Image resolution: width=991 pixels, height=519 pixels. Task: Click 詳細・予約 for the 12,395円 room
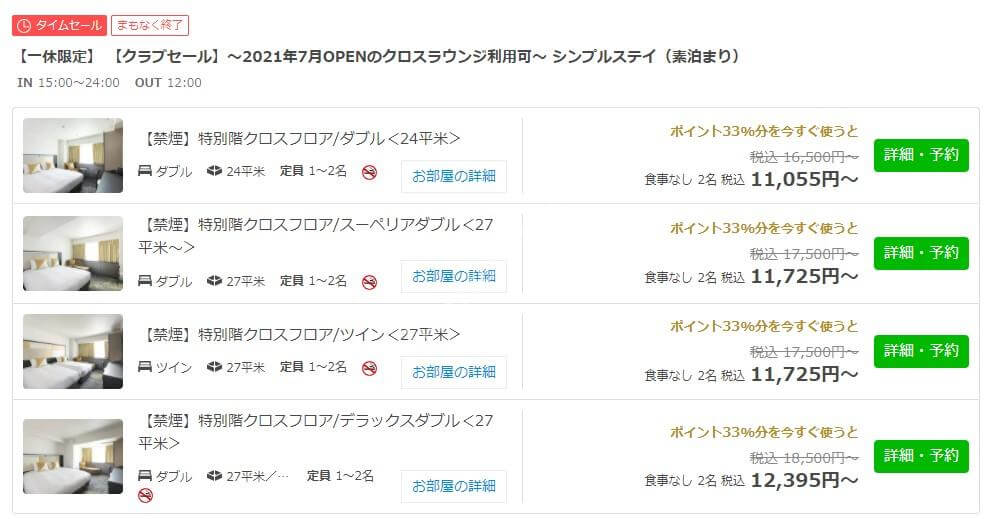point(921,456)
